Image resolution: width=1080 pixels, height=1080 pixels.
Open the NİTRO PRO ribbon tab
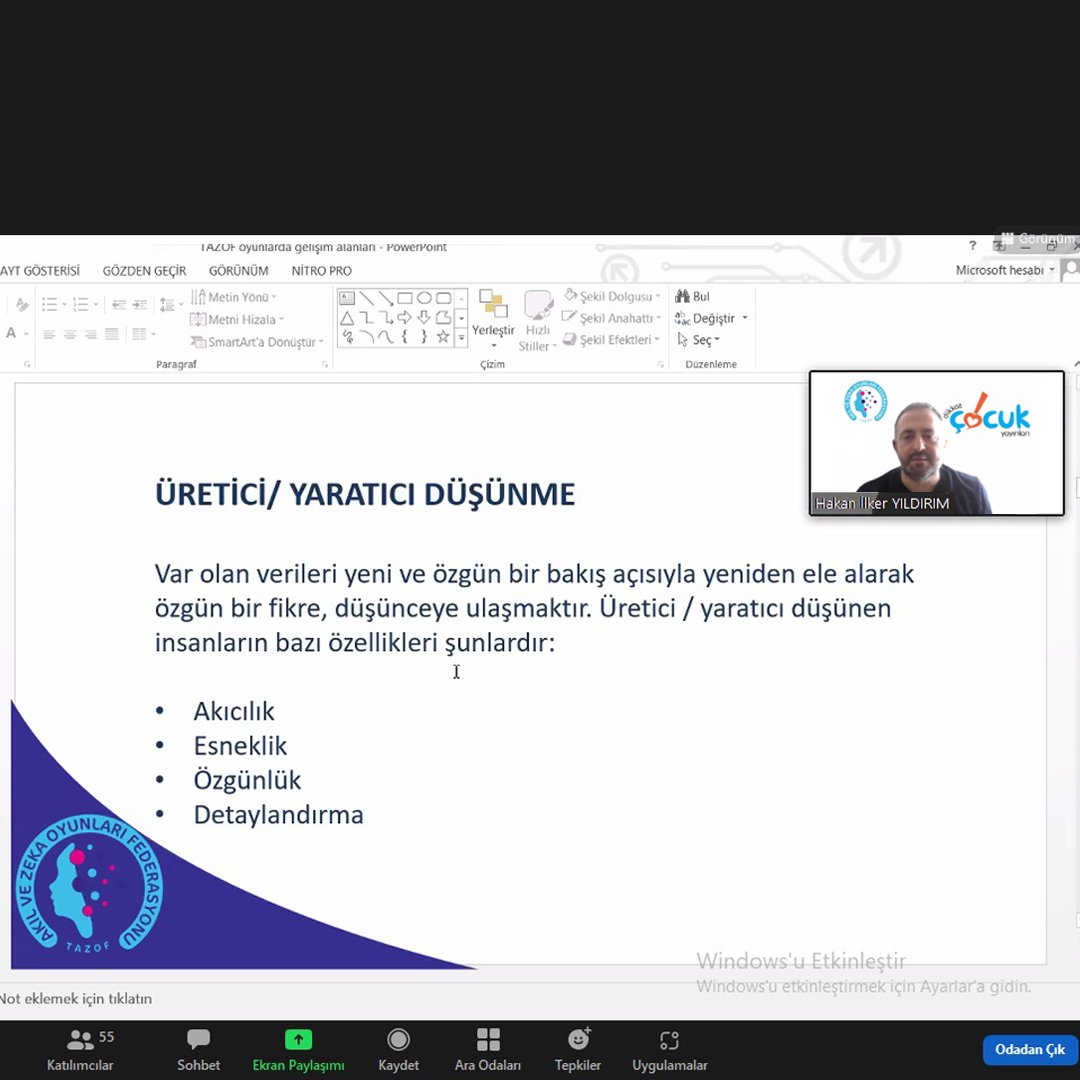click(322, 271)
